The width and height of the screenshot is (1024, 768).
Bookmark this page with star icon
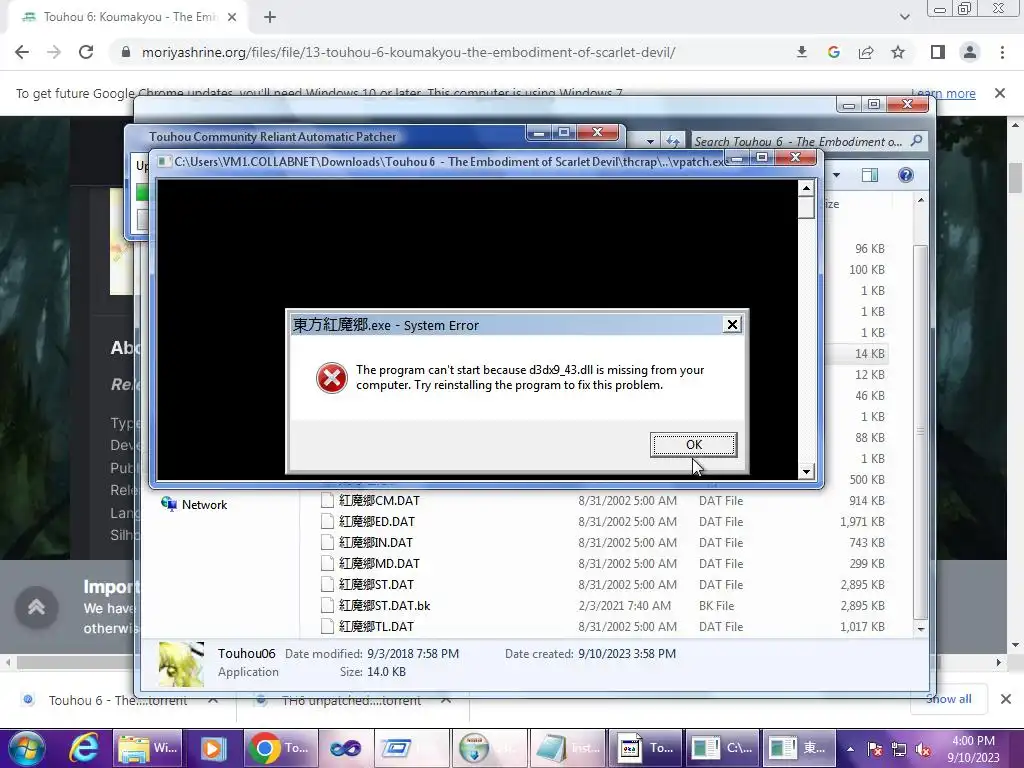[898, 52]
